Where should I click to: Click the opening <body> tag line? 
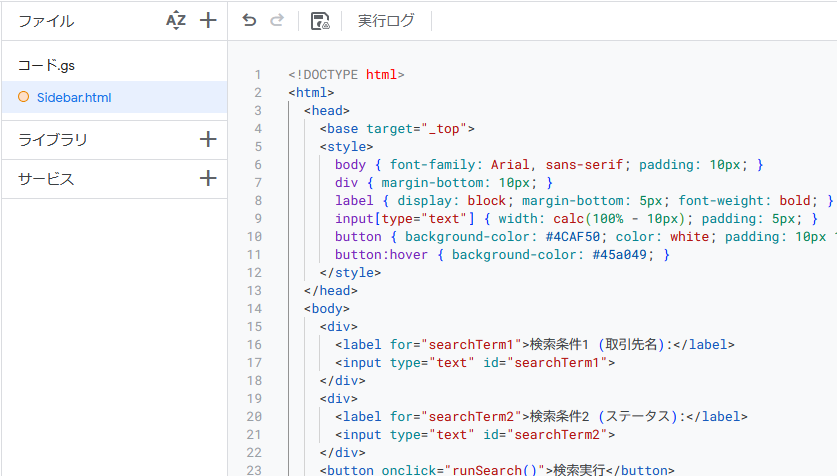coord(327,308)
